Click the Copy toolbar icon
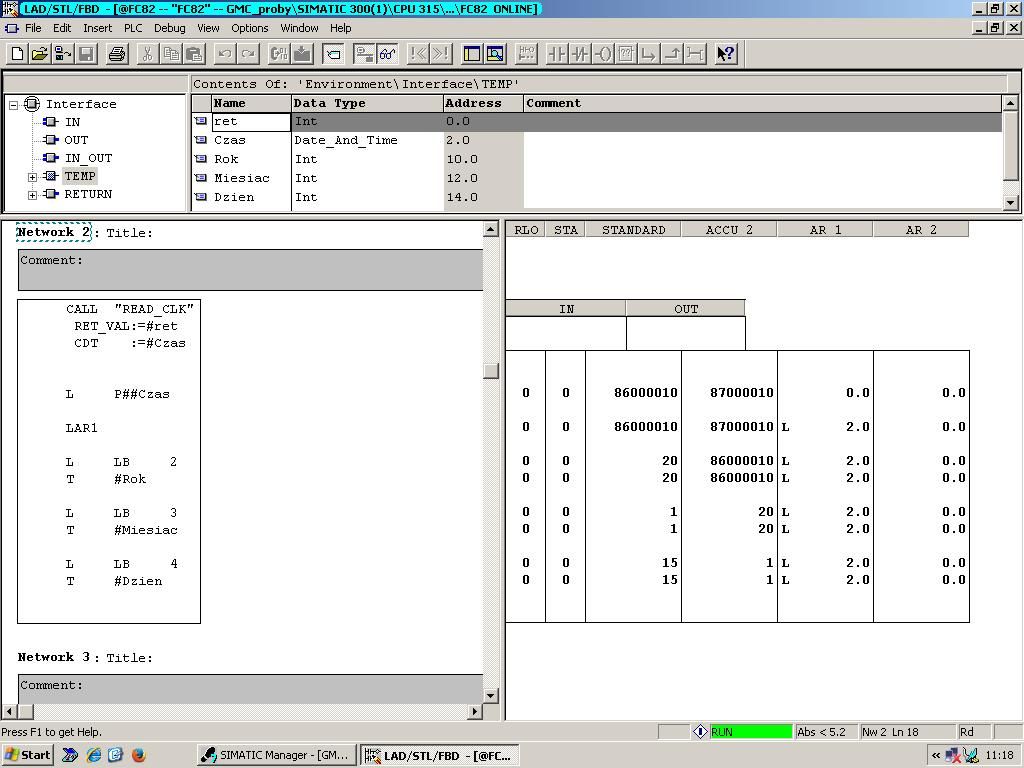1024x768 pixels. point(171,54)
